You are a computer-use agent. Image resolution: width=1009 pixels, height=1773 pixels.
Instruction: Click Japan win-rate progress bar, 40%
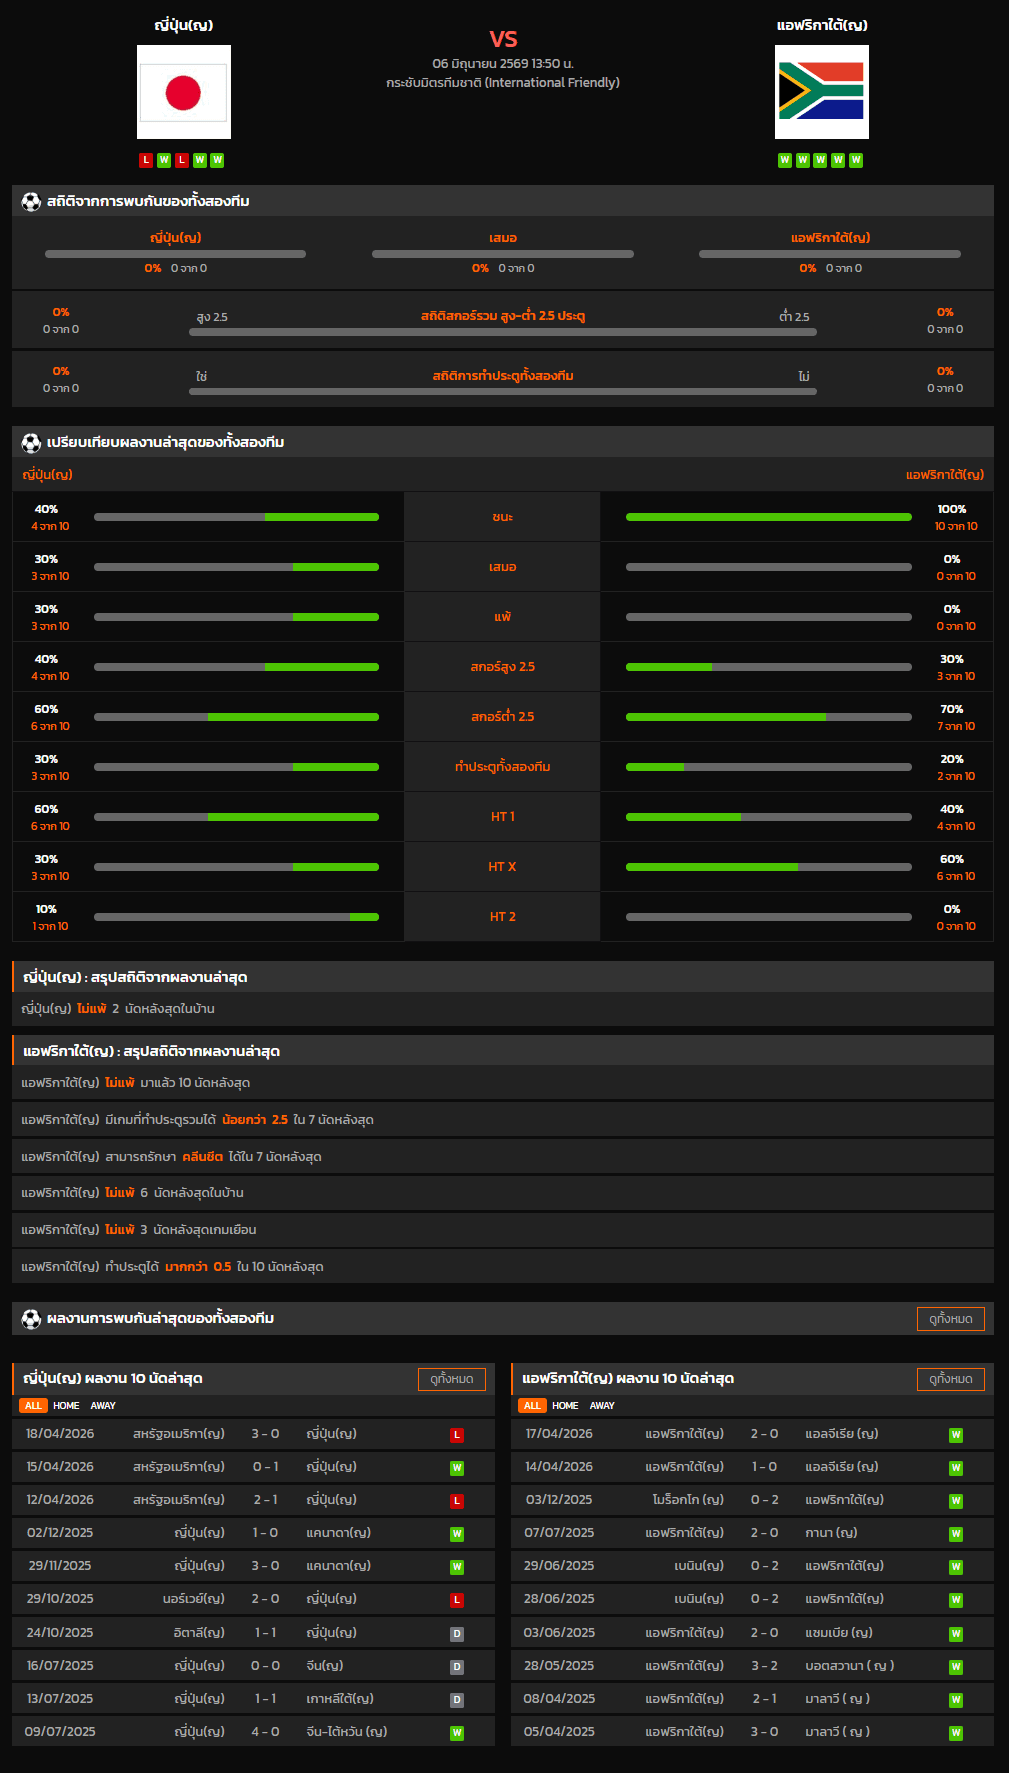click(x=236, y=517)
